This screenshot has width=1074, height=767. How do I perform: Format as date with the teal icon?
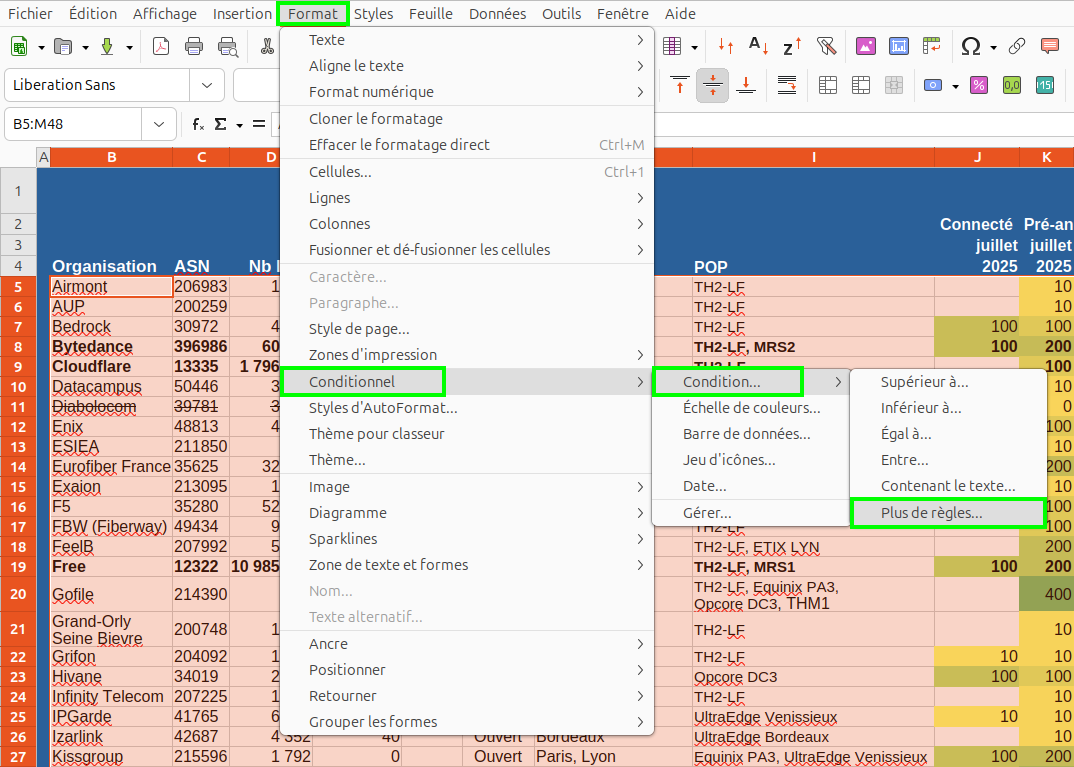1045,86
